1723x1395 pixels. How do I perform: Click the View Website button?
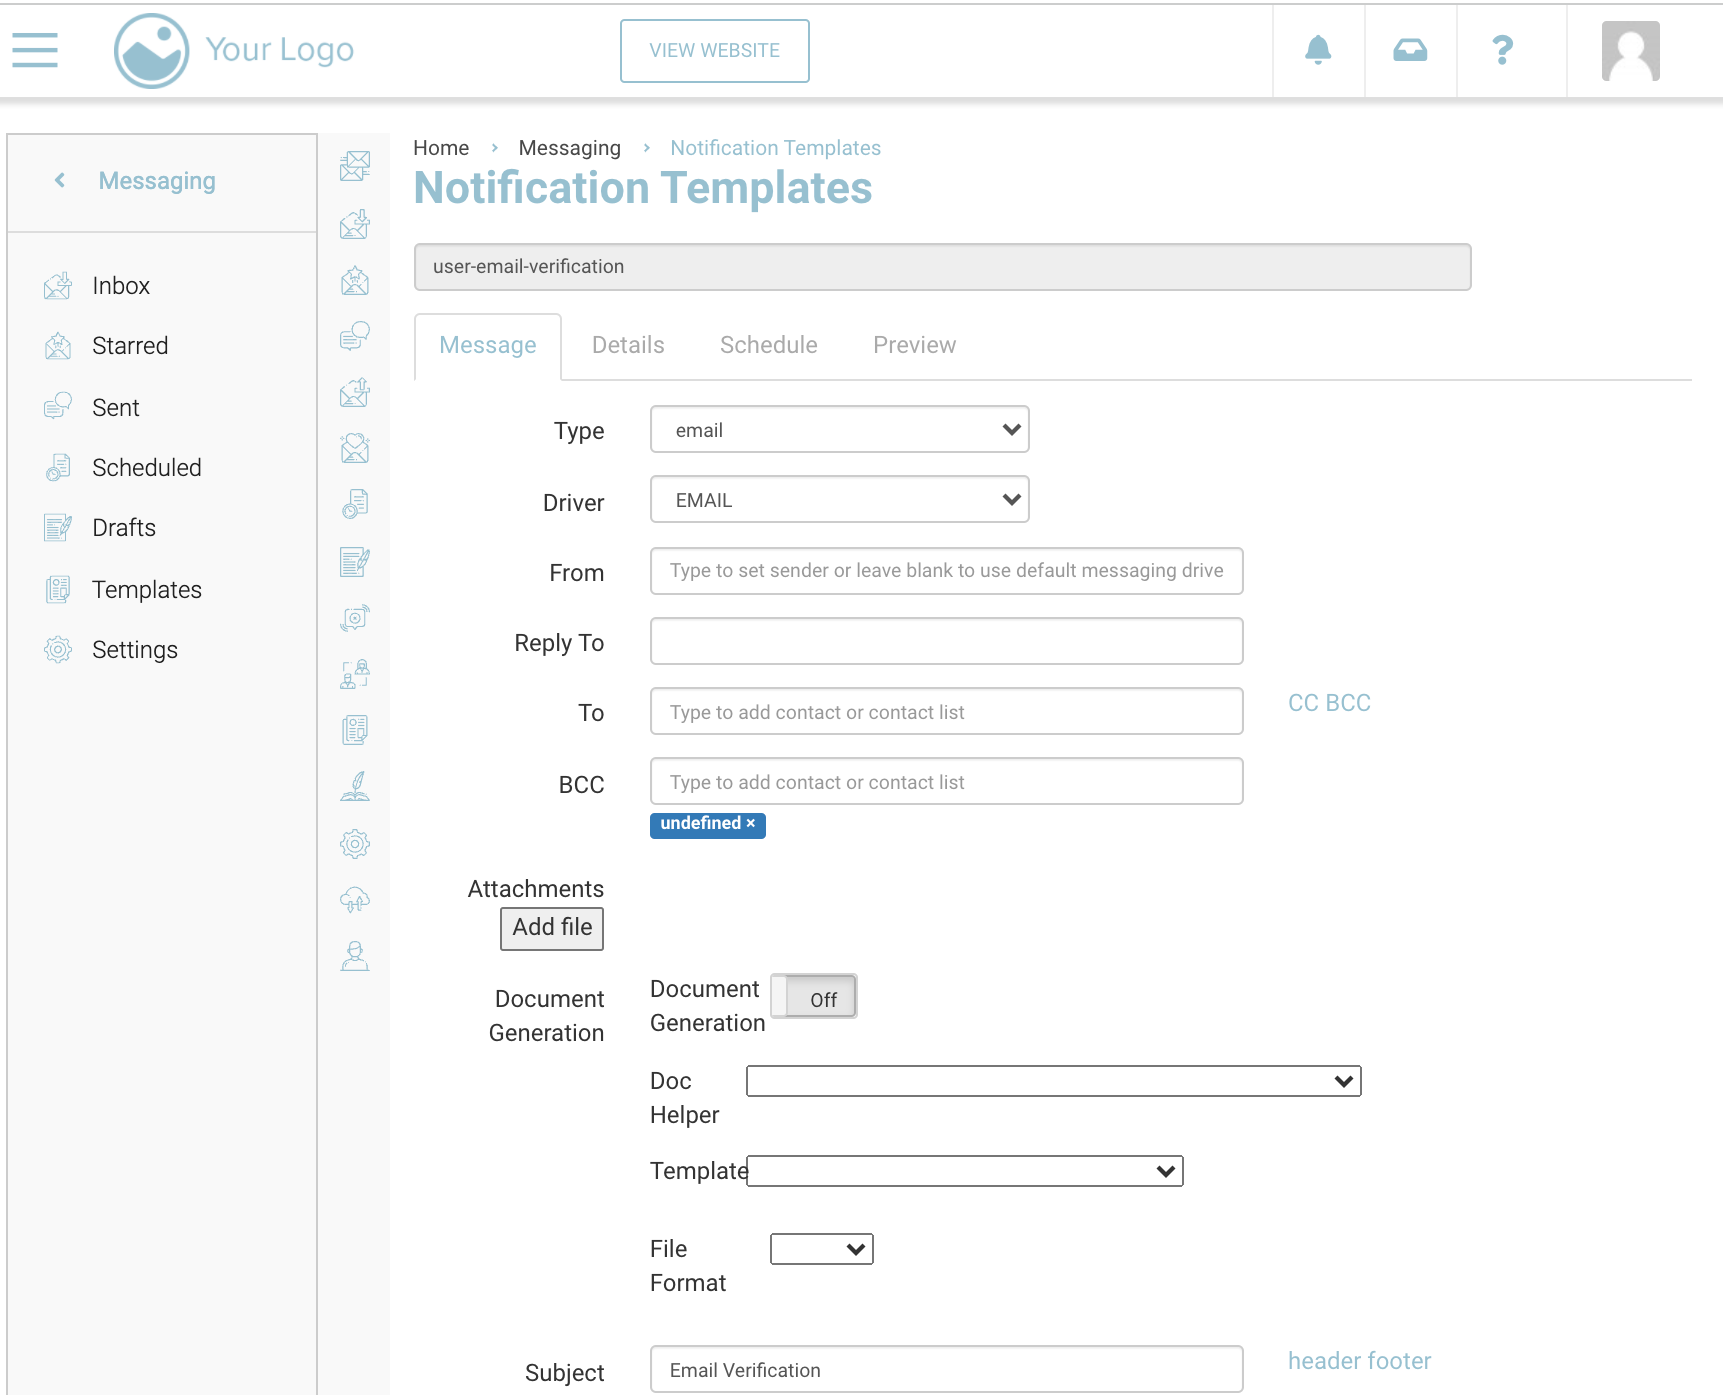[714, 51]
